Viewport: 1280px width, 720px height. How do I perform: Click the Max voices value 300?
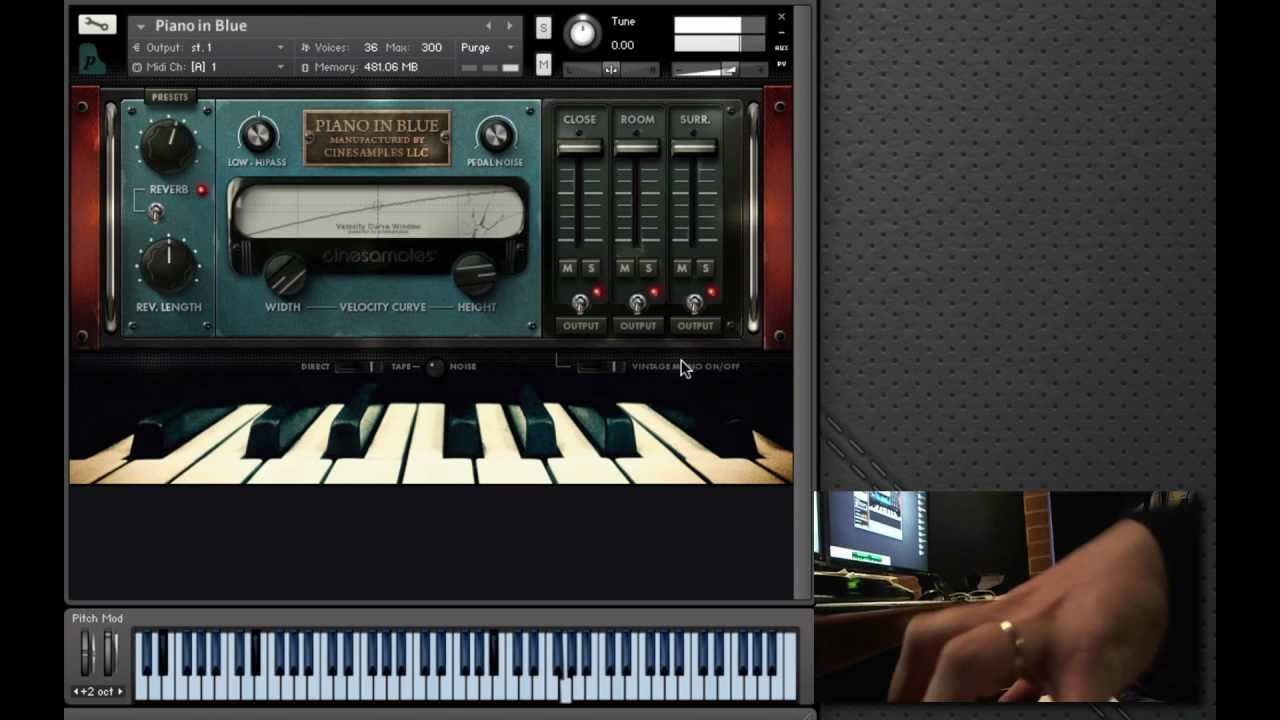coord(431,48)
